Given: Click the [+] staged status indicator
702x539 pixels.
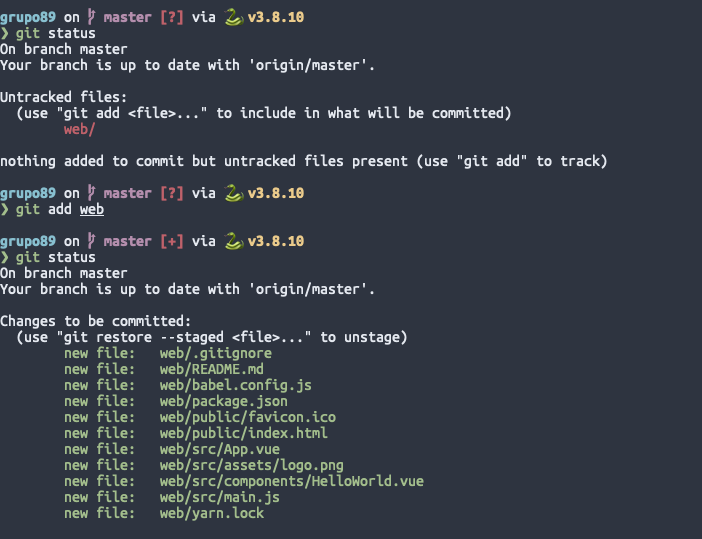Looking at the screenshot, I should (172, 241).
